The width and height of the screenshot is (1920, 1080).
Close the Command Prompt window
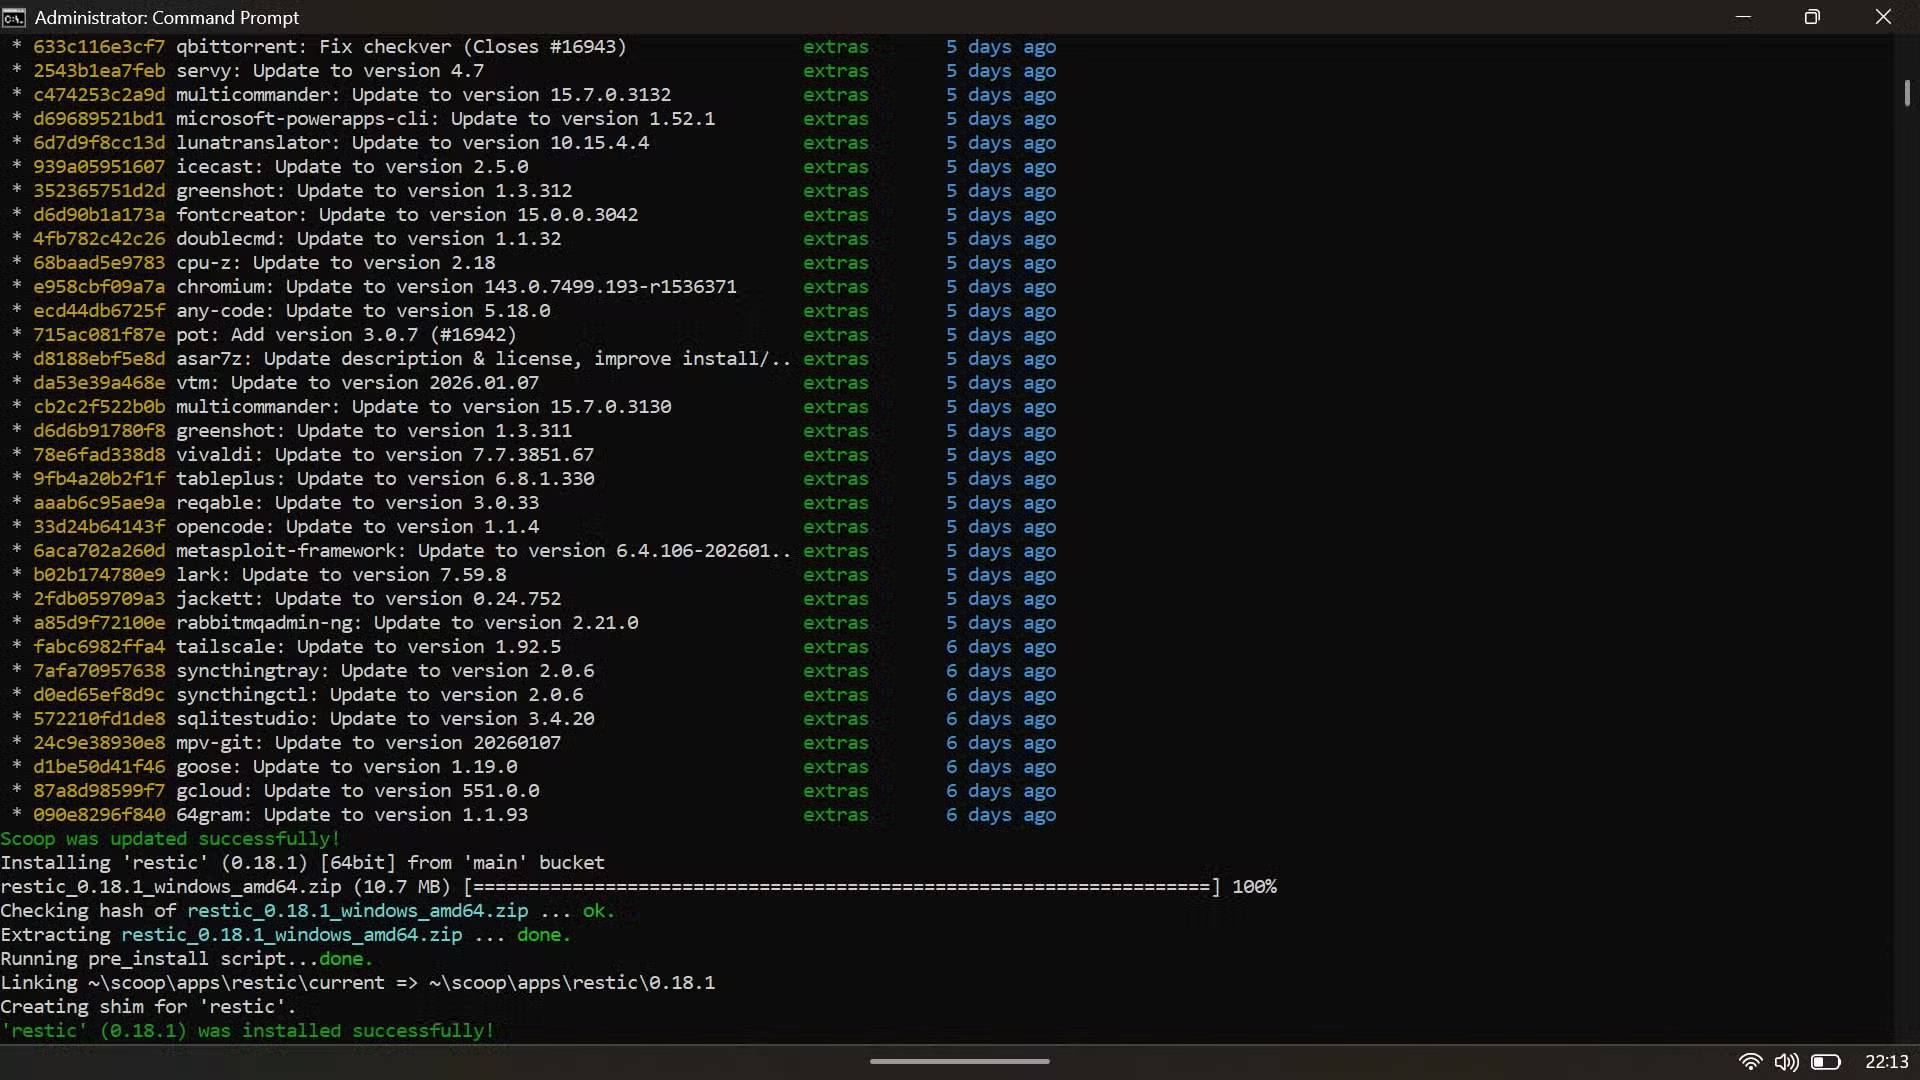[x=1883, y=17]
